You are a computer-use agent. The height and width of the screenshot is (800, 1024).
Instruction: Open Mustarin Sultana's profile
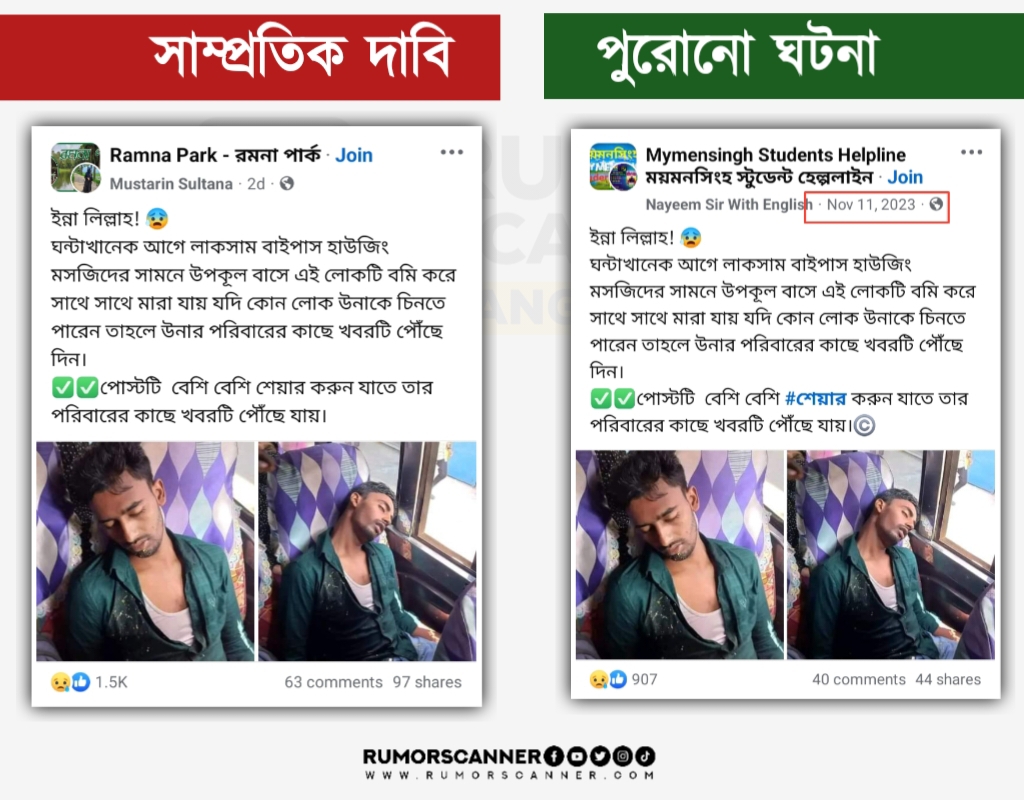pos(171,184)
